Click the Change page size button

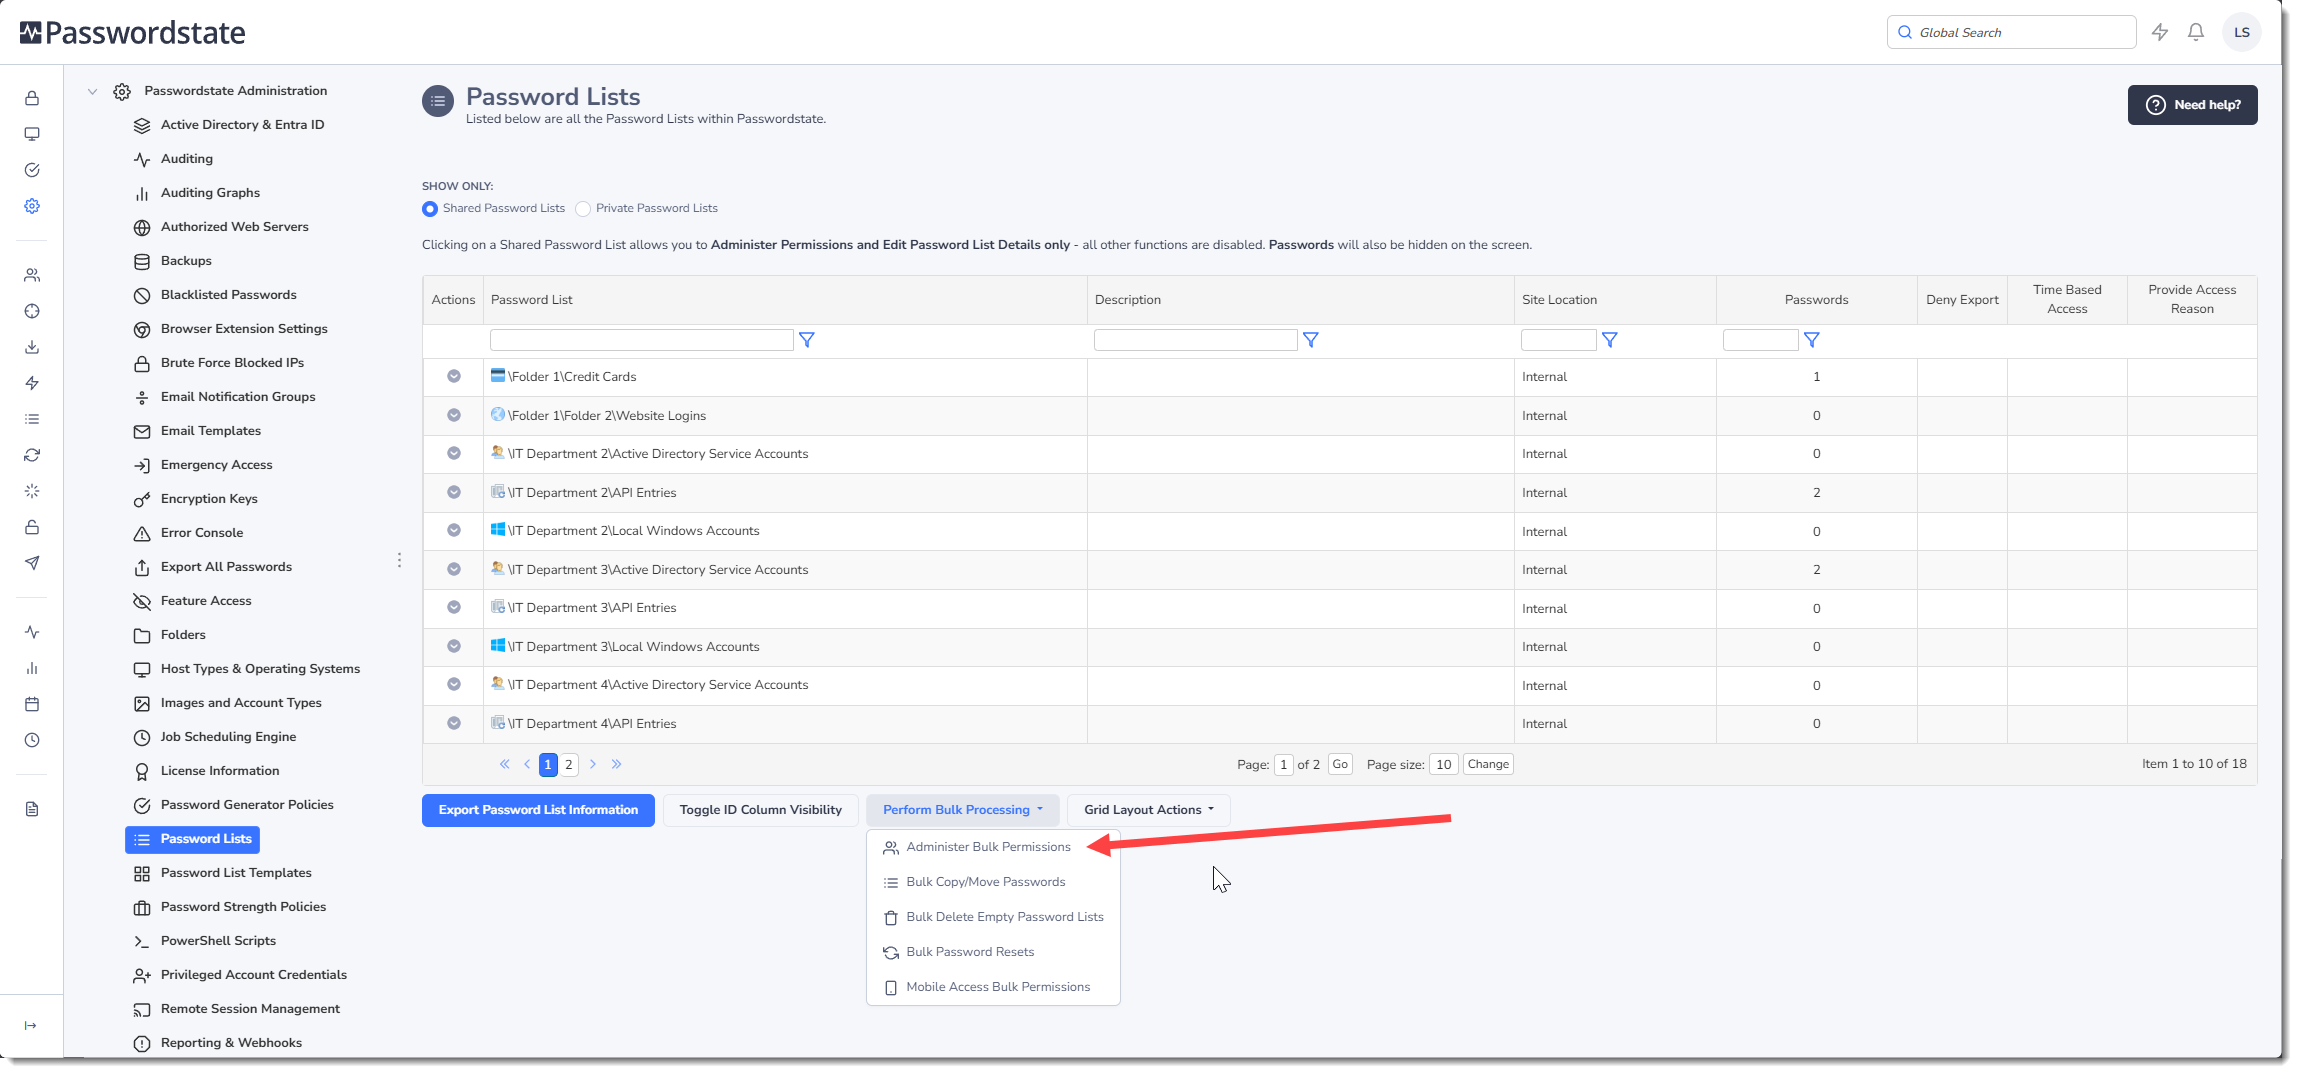(1488, 764)
